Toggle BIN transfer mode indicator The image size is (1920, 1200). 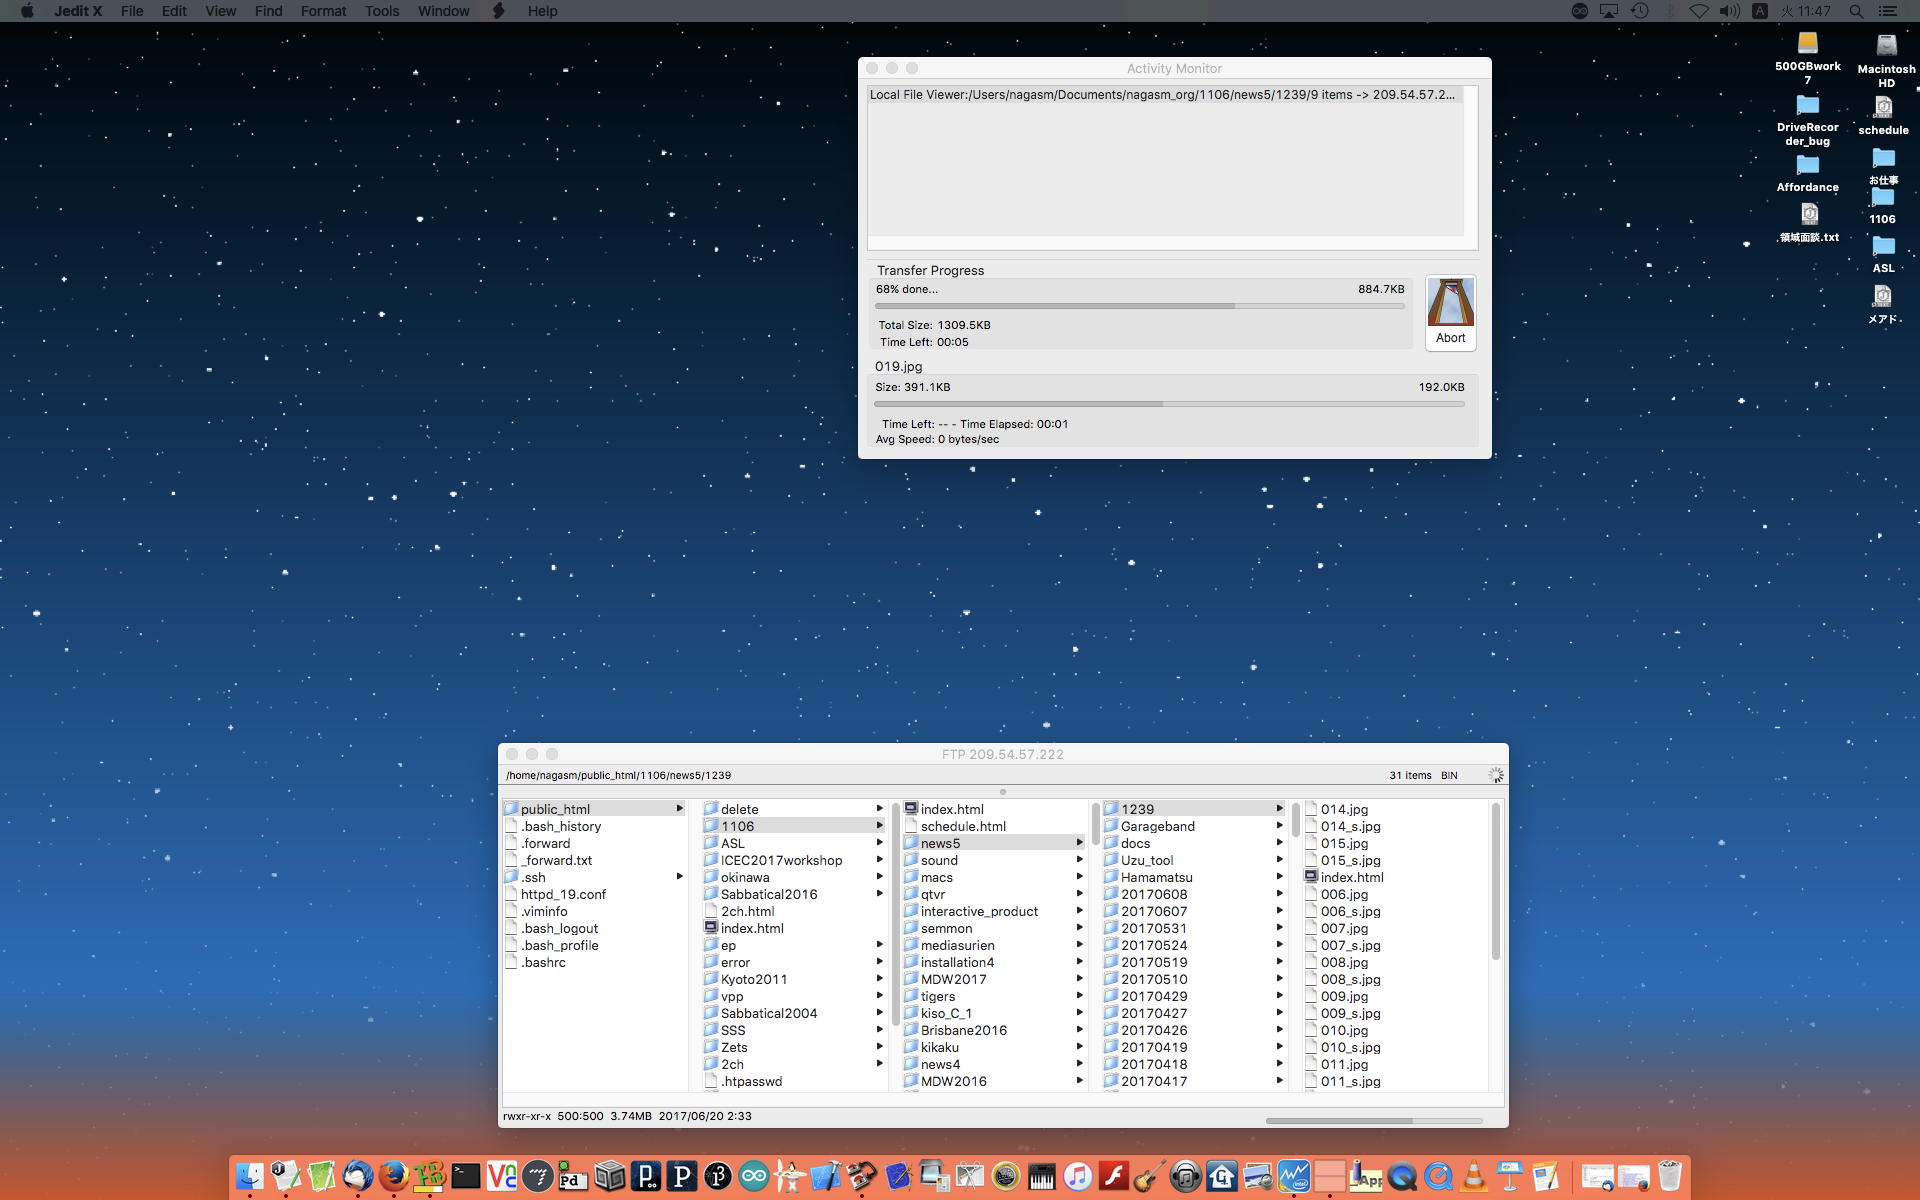pos(1448,775)
